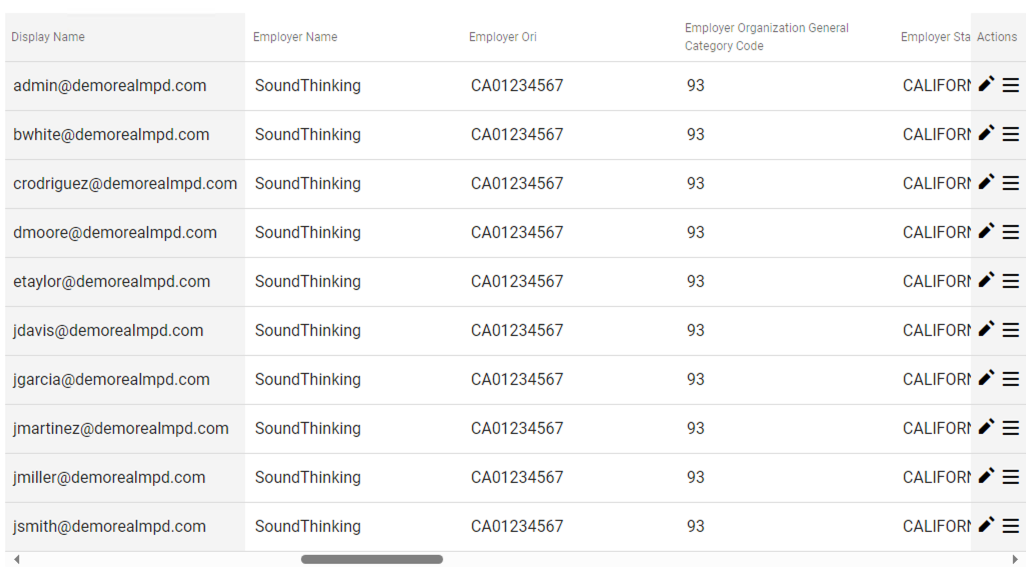Click Employer Organization General Category Code header
Screen dimensions: 1026x568
pyautogui.click(x=767, y=37)
